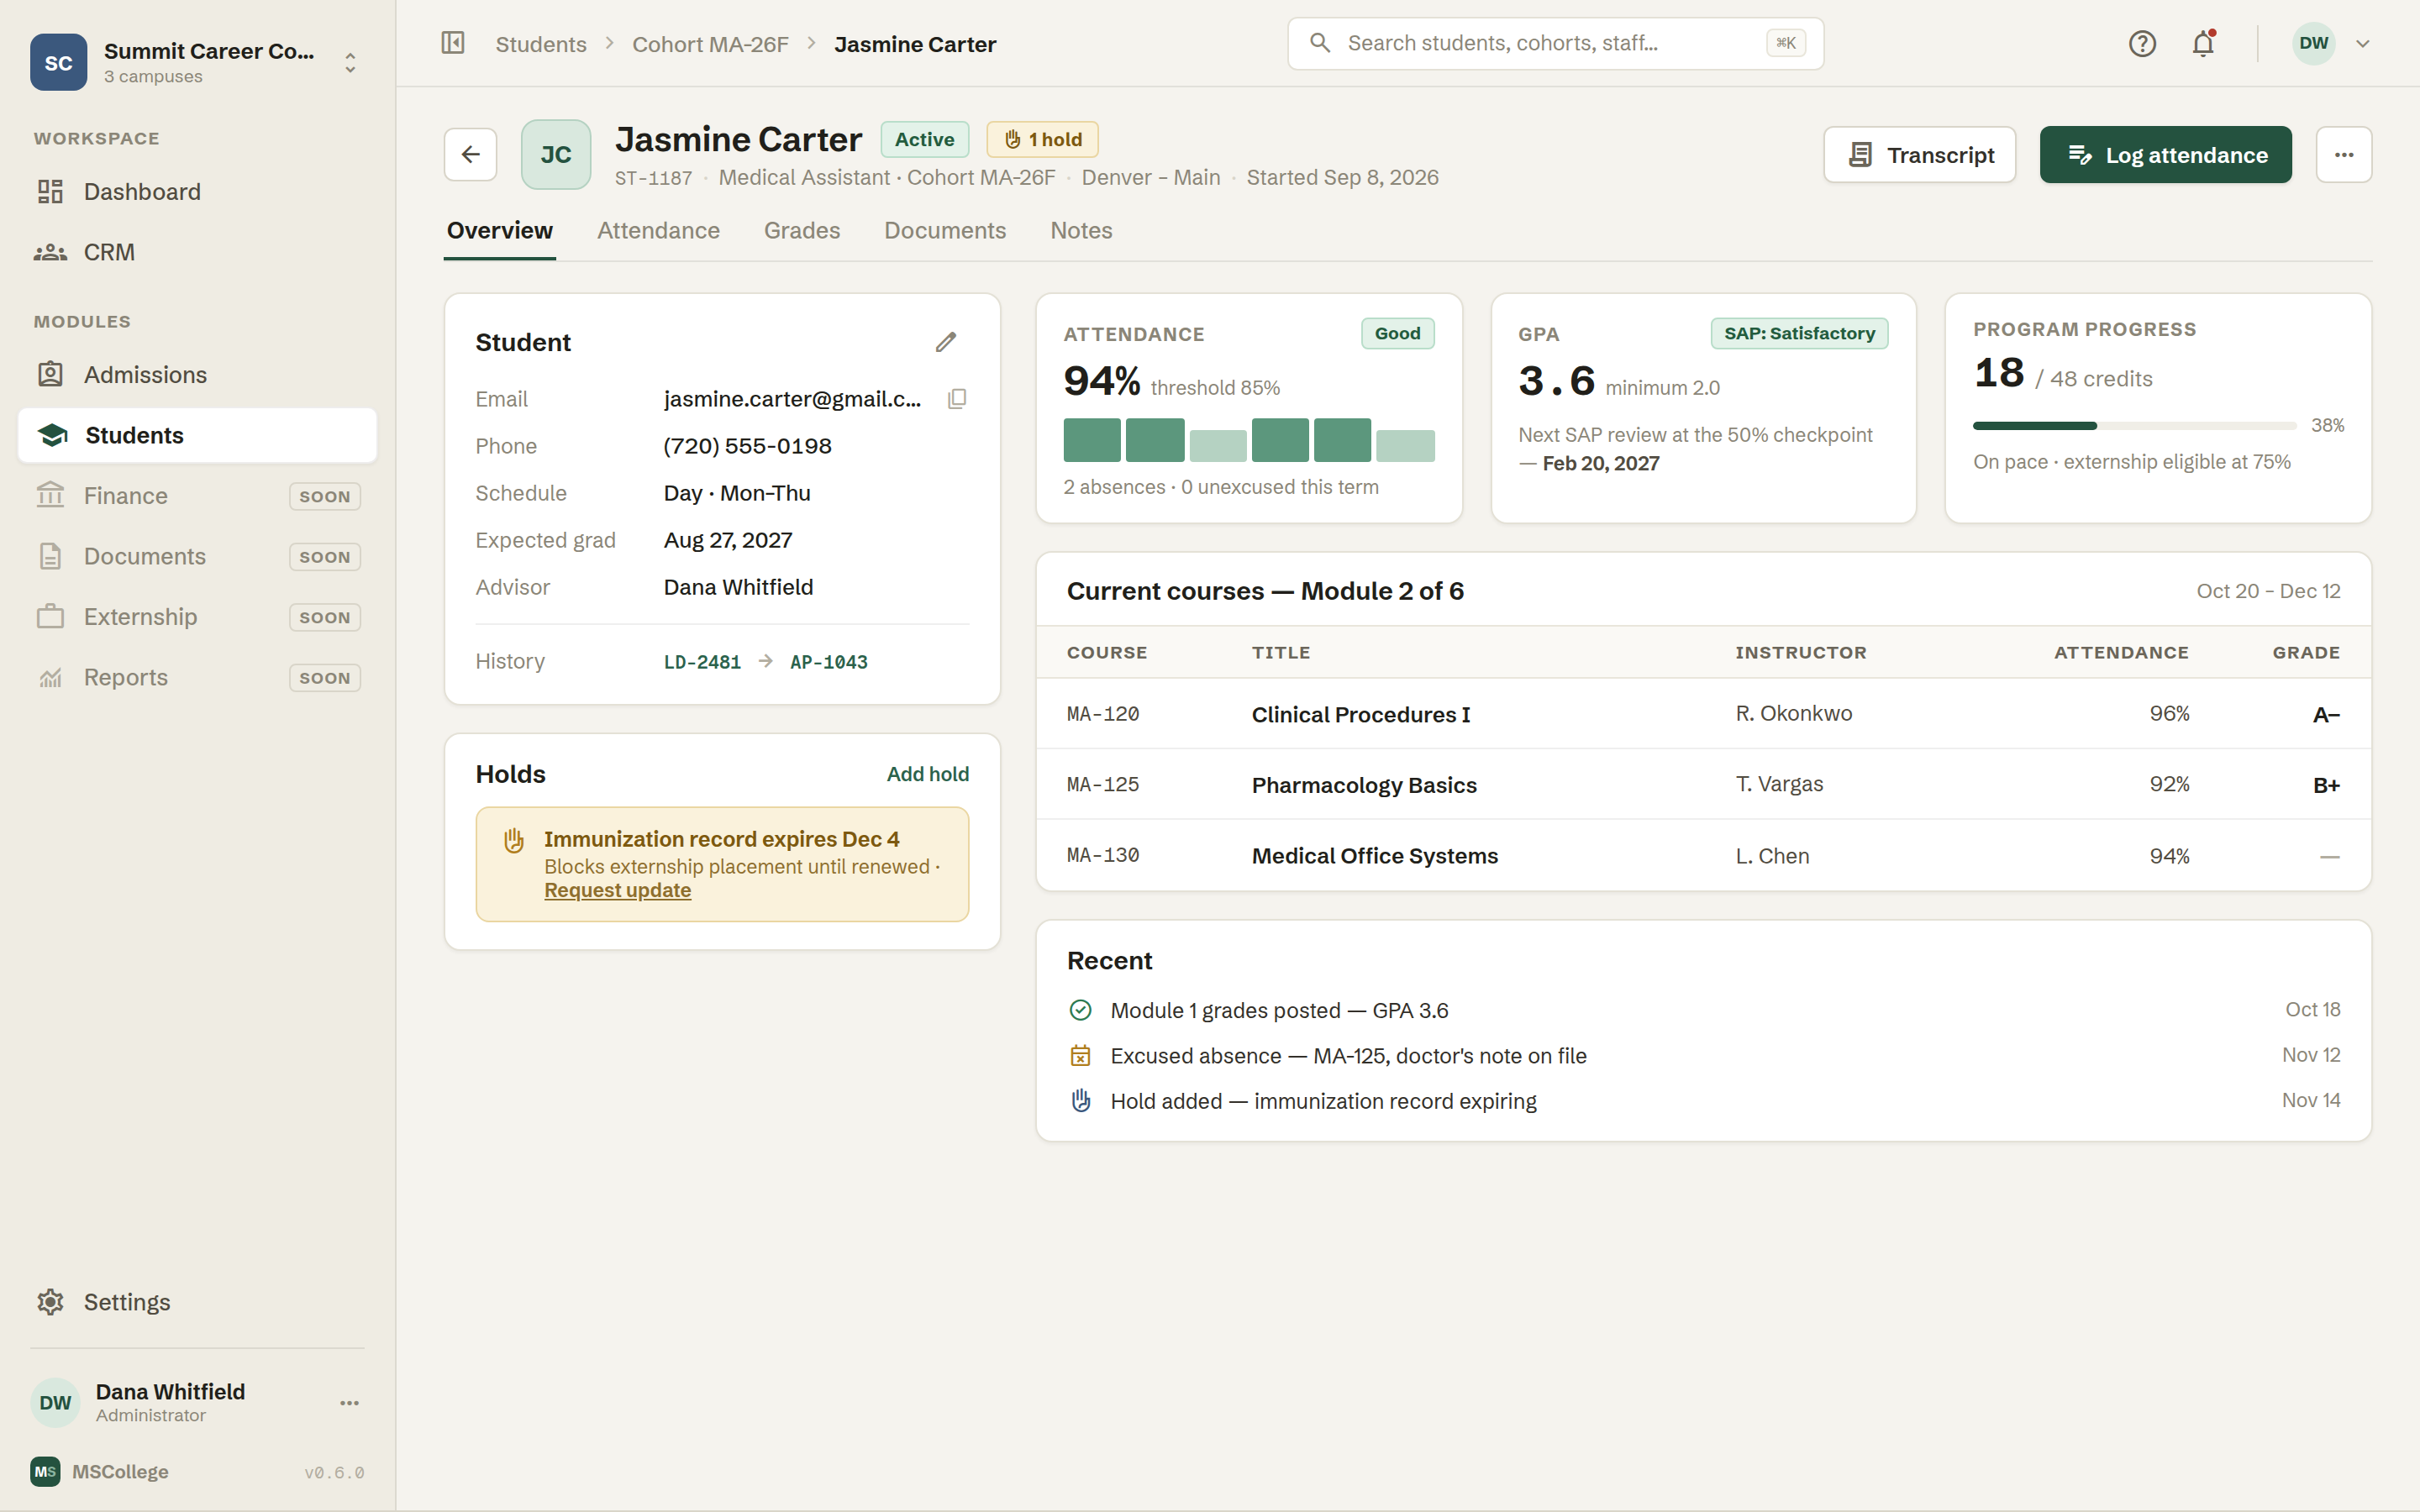Open the student more options ellipsis

tap(2344, 154)
